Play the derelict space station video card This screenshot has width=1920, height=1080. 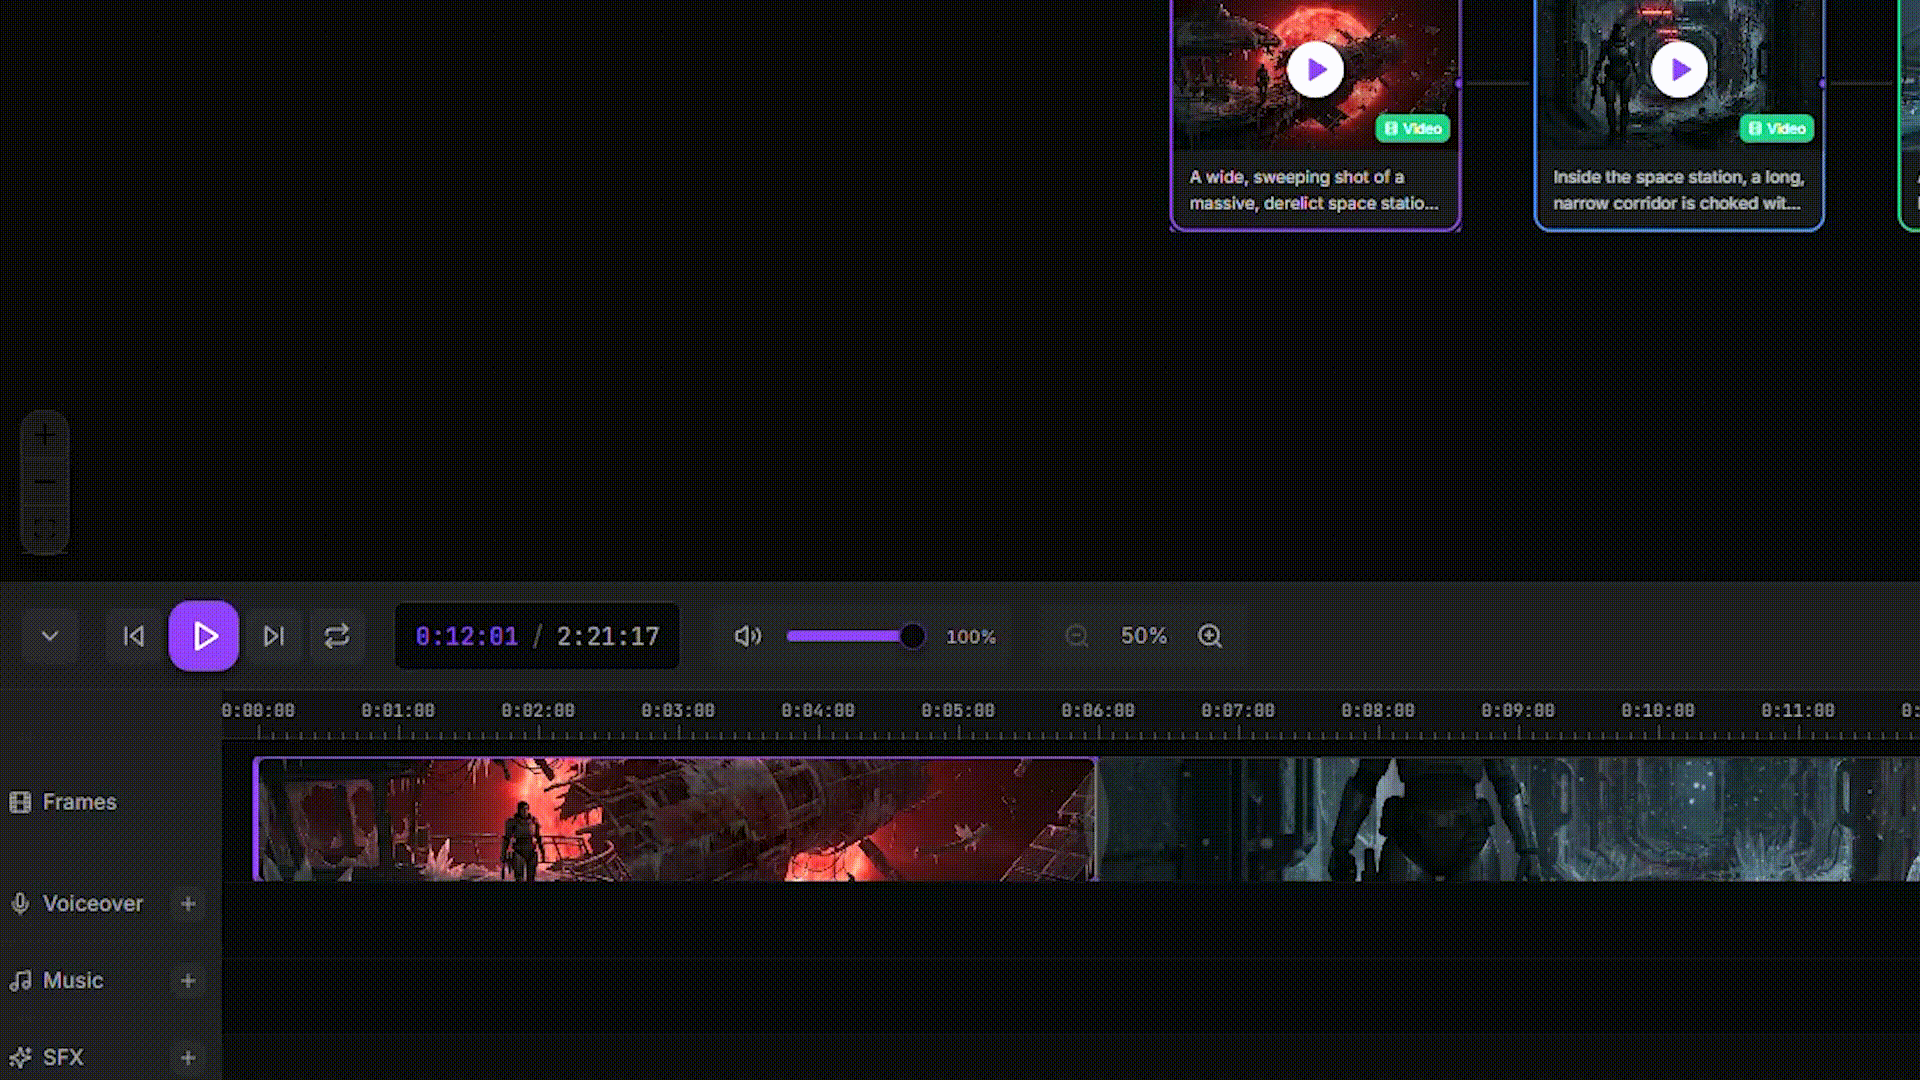pos(1316,68)
